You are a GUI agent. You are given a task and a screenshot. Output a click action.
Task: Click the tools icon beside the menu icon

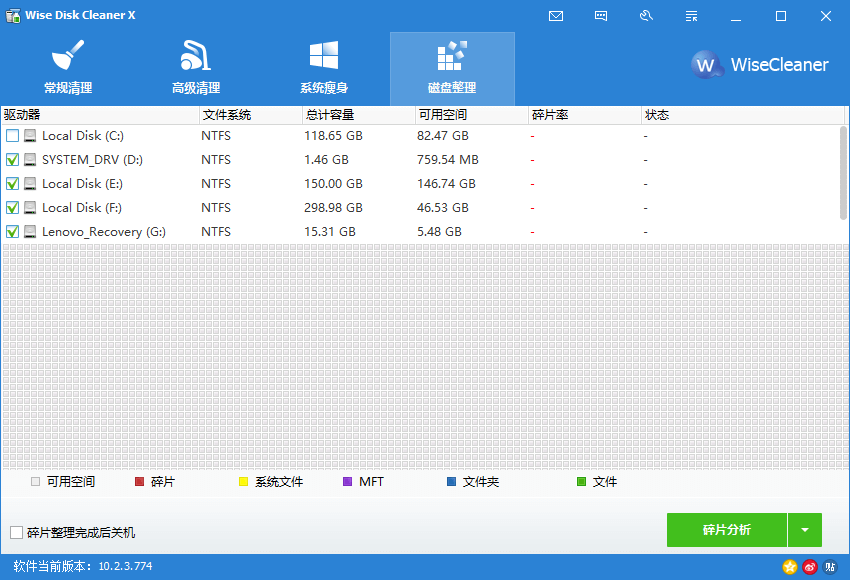tap(646, 16)
